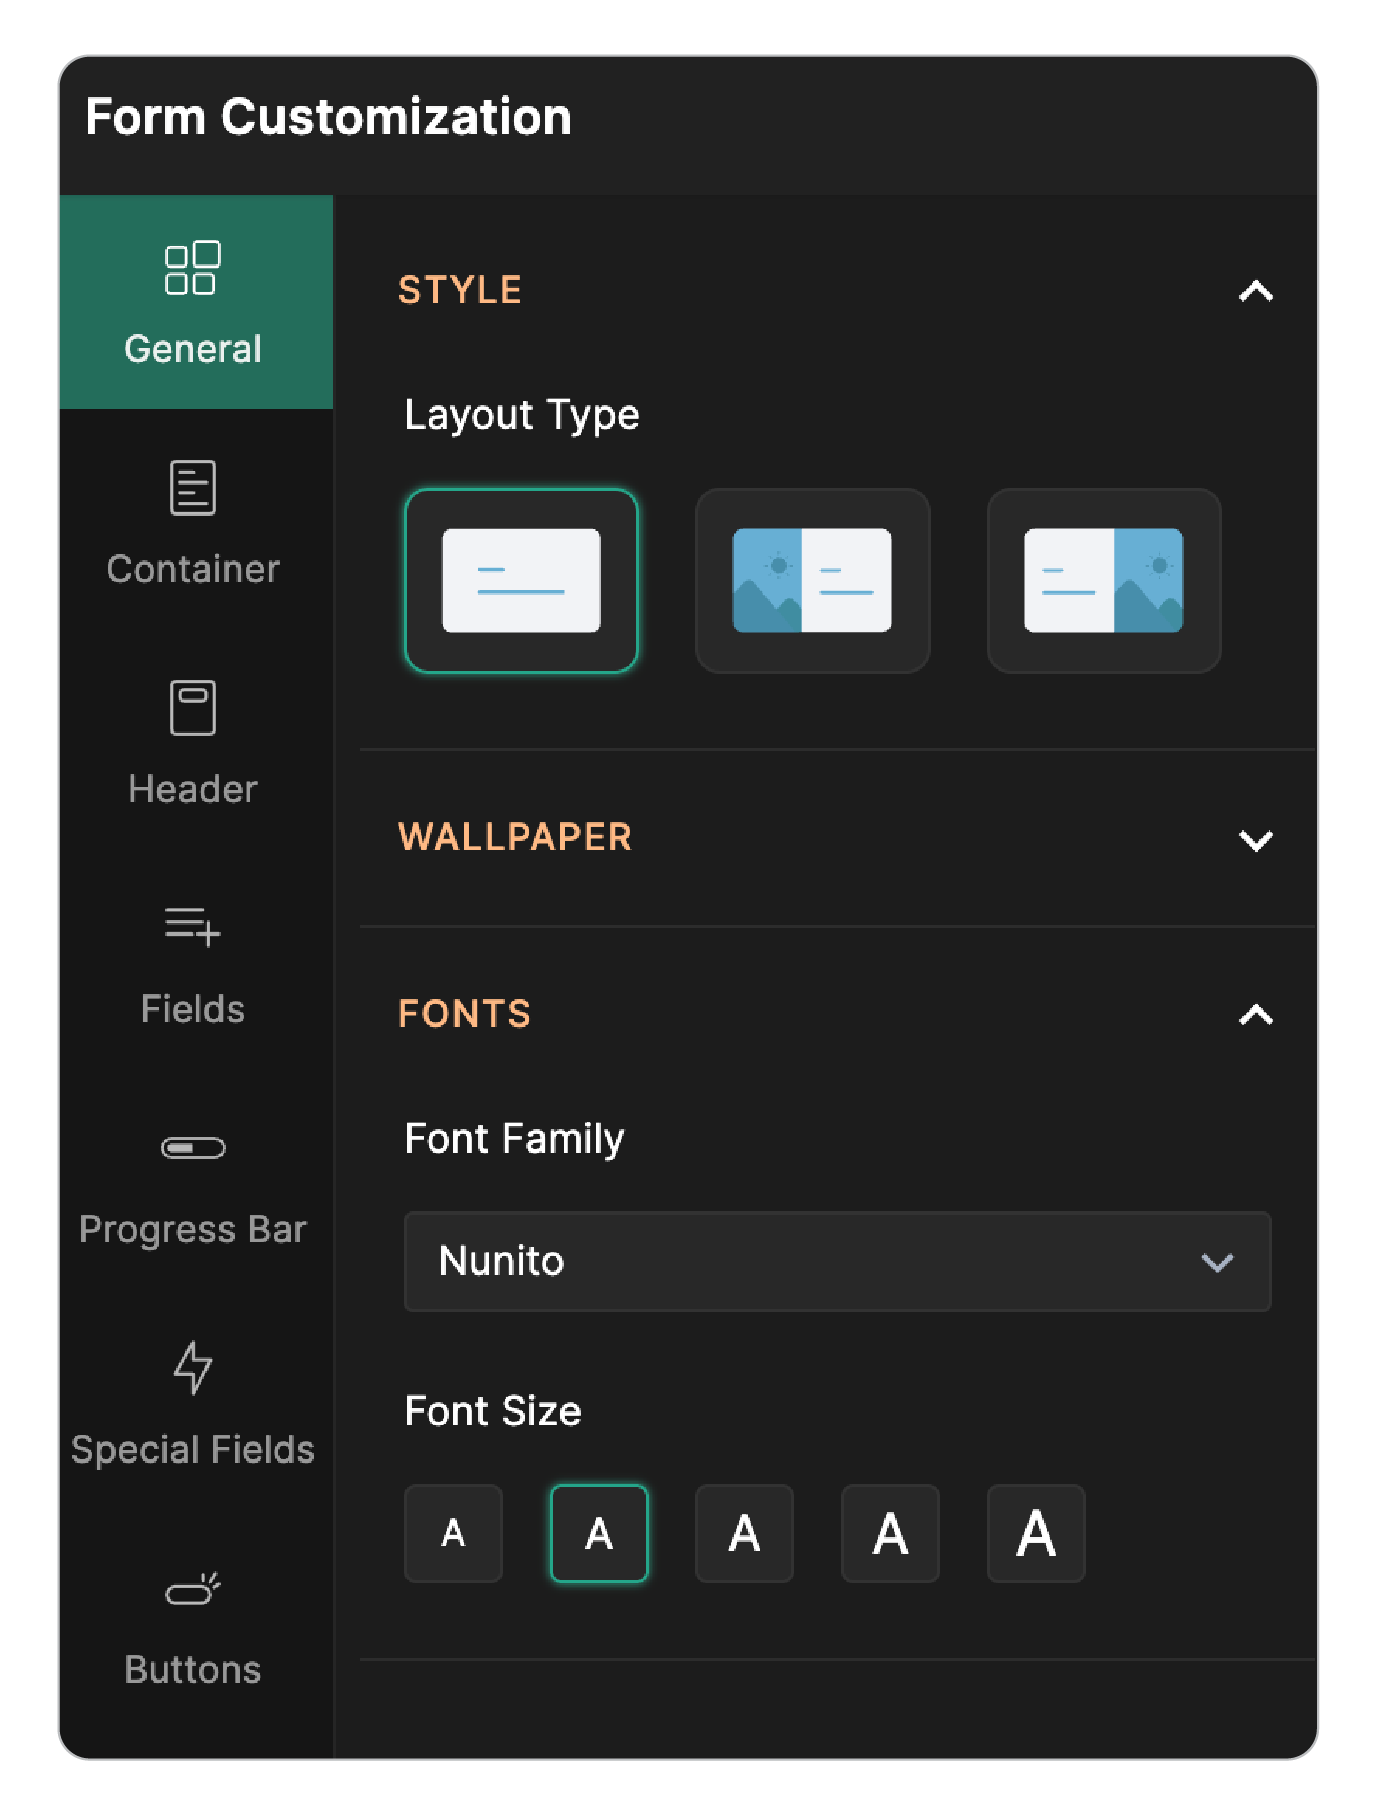Viewport: 1377px width, 1793px height.
Task: Click the WALLPAPER section heading
Action: 515,837
